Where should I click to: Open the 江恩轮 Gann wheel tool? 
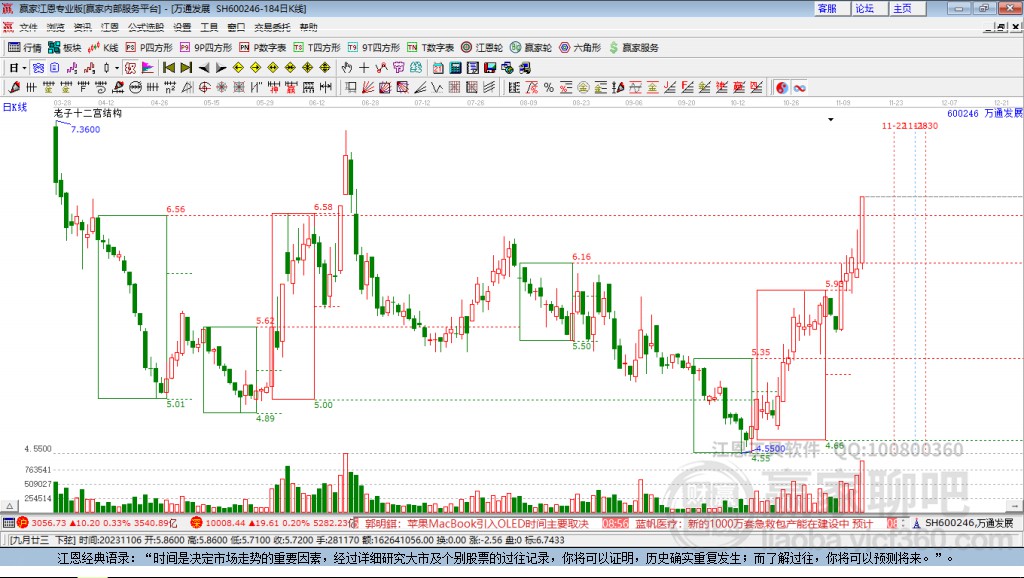click(x=482, y=48)
